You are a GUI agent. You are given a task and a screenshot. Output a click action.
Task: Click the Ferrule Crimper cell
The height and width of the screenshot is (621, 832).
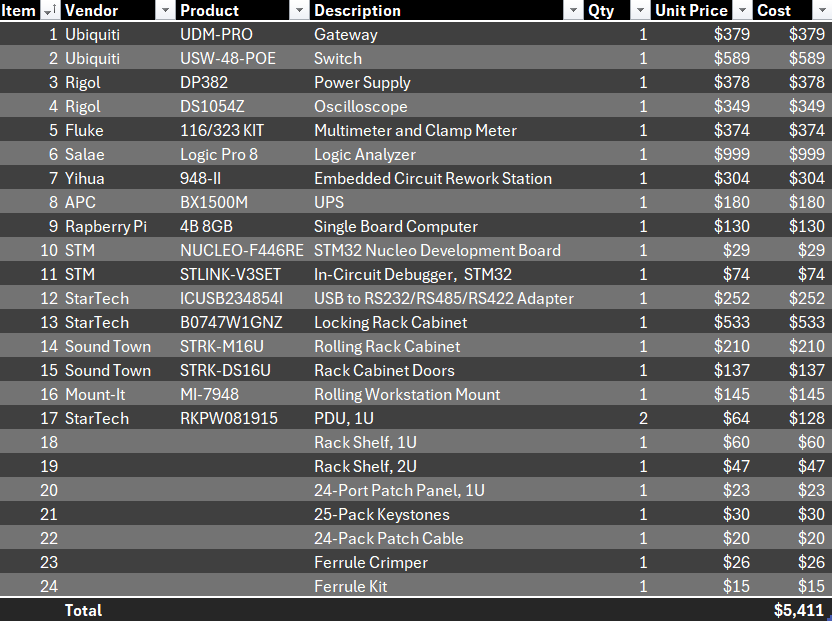[x=447, y=563]
